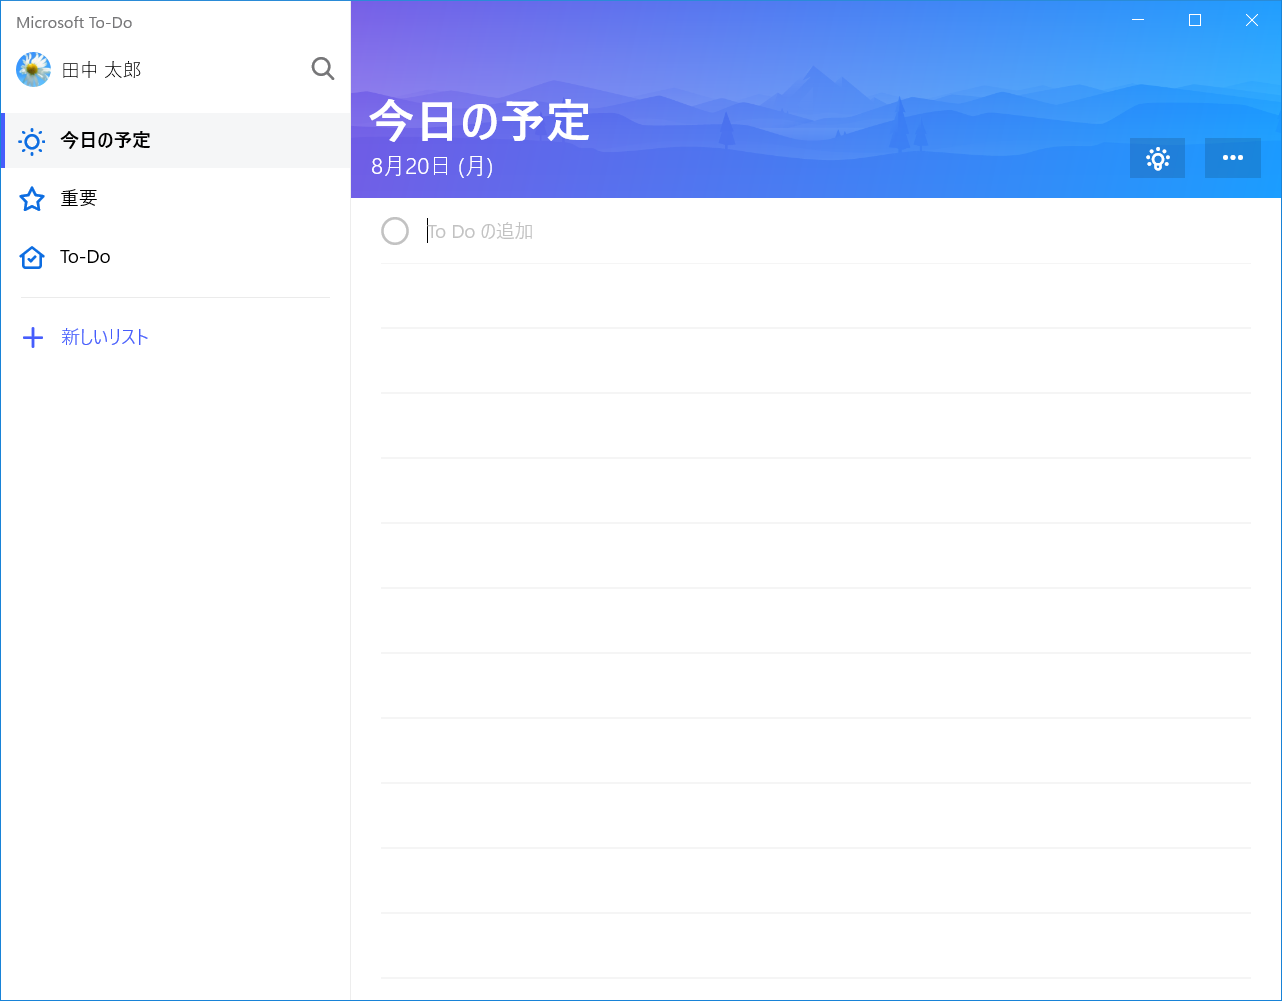Screen dimensions: 1282x1001
Task: Open the ellipsis more-options menu
Action: (1232, 158)
